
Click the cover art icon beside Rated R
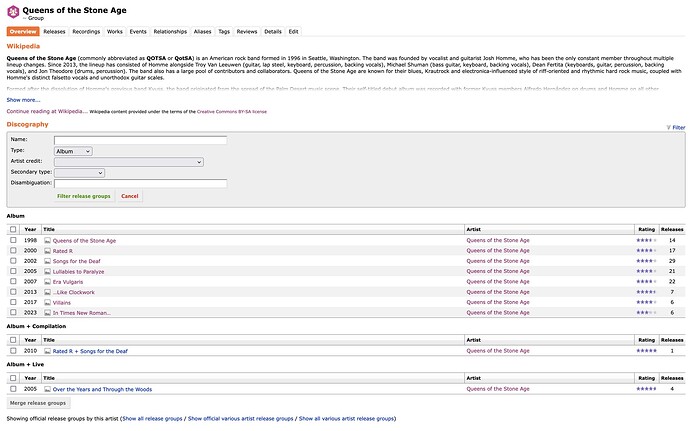click(x=48, y=251)
